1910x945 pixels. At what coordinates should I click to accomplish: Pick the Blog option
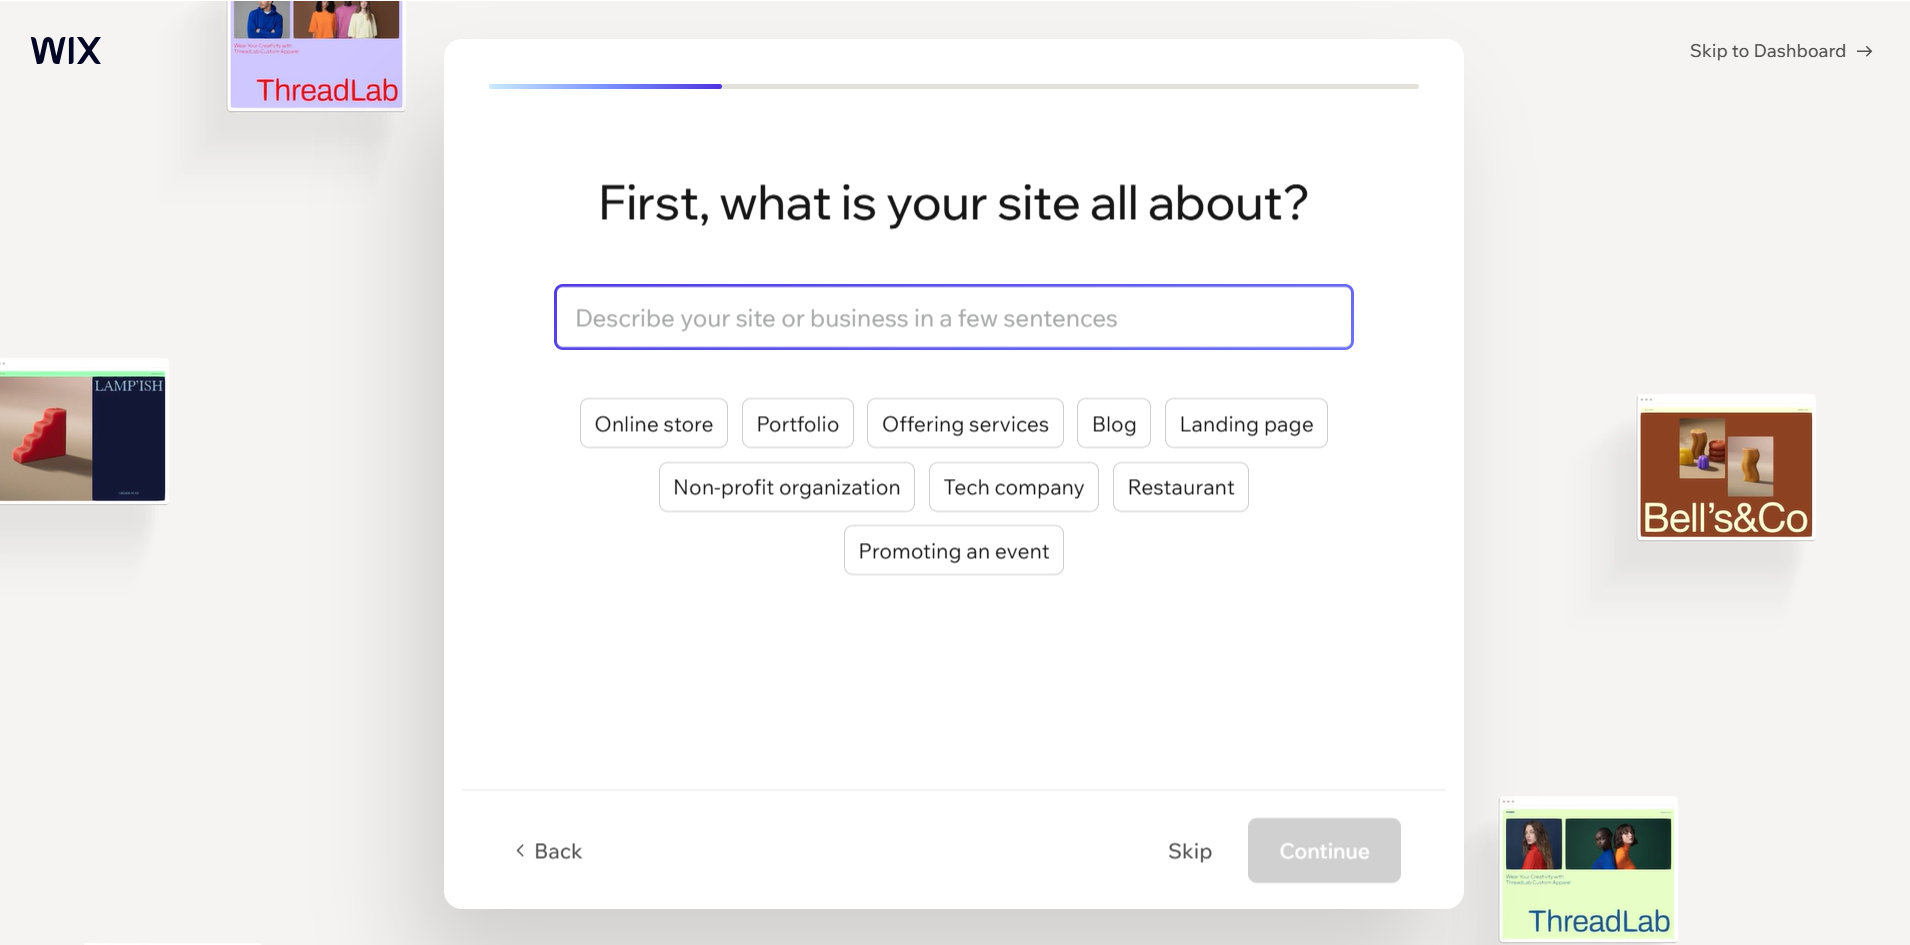tap(1114, 423)
